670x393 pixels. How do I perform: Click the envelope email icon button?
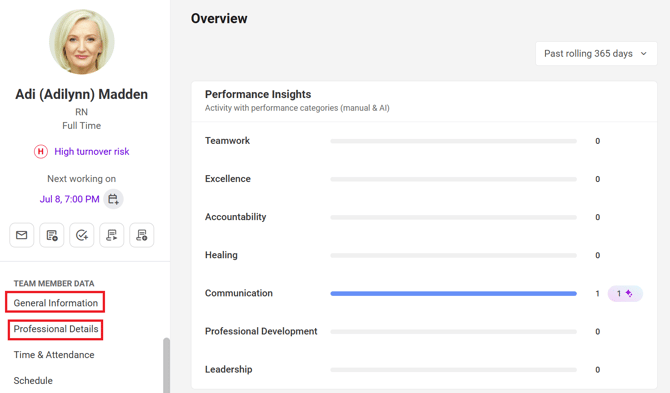[21, 235]
